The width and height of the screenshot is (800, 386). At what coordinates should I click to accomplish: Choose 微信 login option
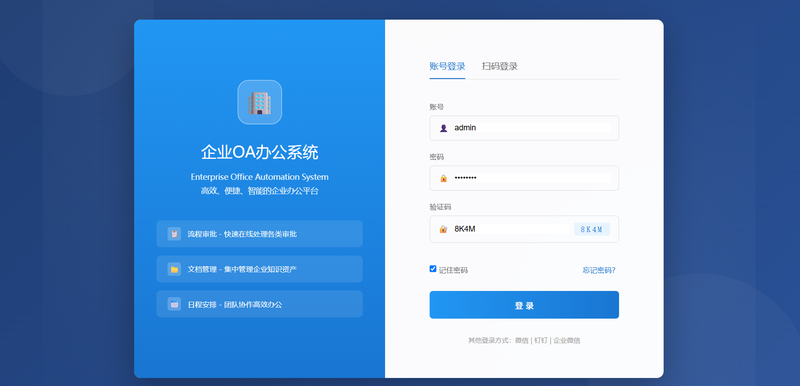coord(521,340)
